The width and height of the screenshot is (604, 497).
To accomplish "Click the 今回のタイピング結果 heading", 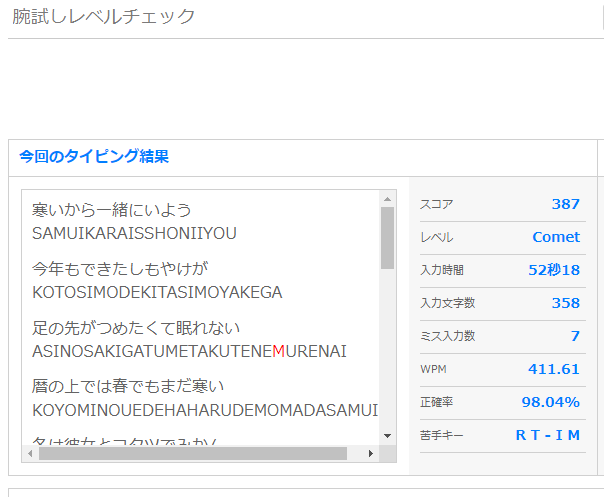I will tap(94, 157).
